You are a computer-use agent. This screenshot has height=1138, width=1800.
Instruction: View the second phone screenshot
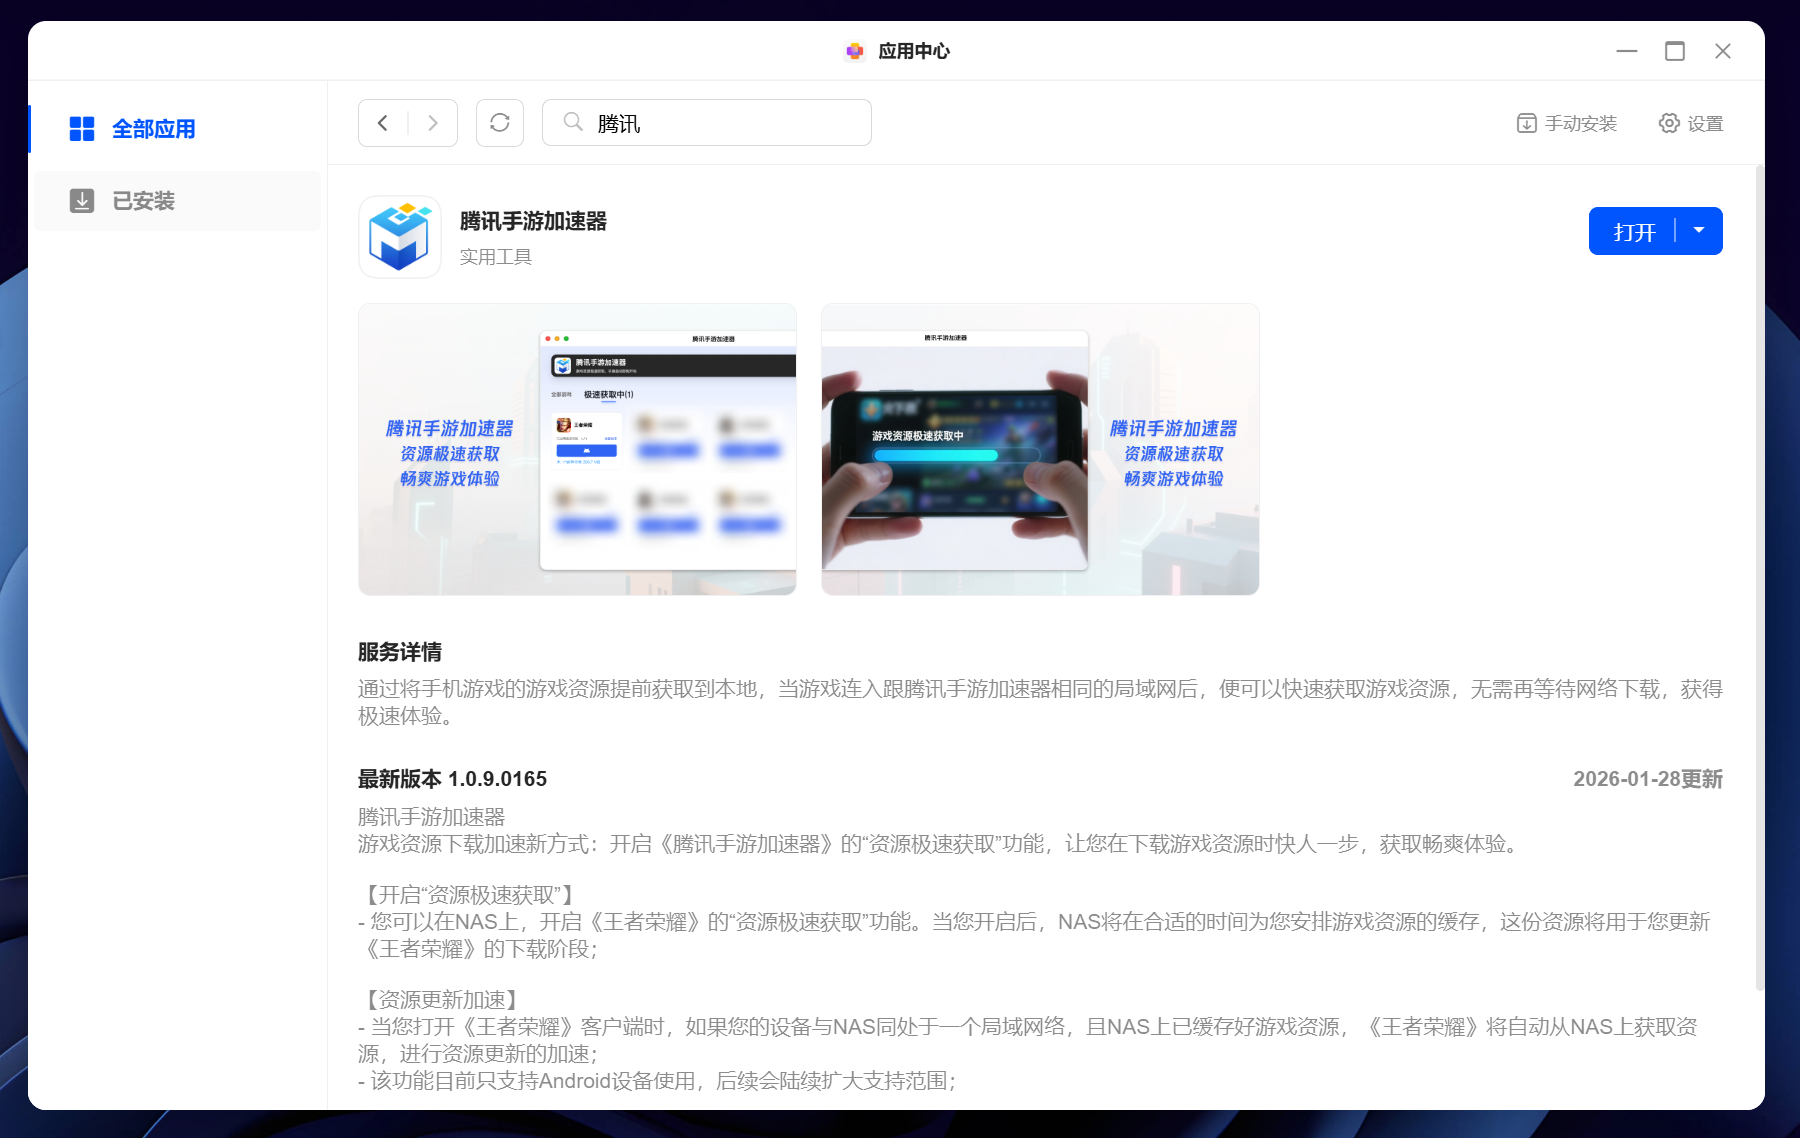1040,448
